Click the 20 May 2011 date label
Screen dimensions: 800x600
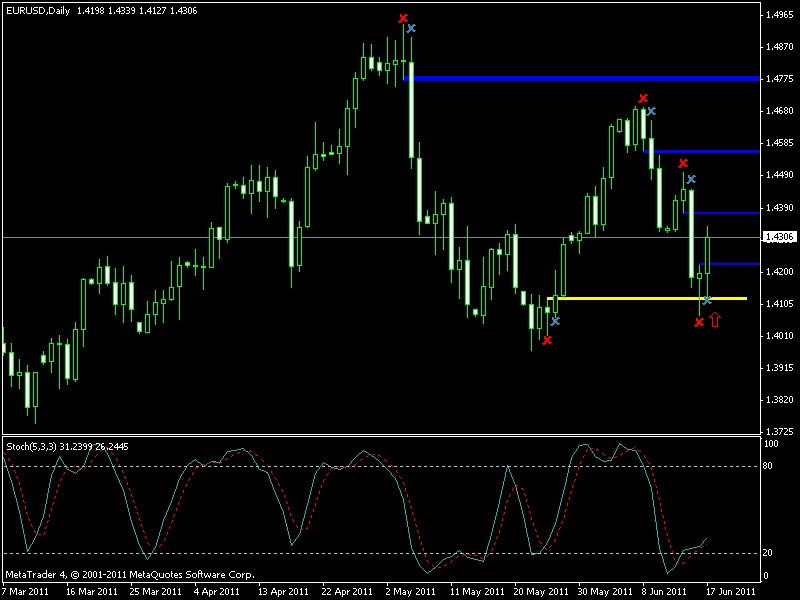coord(541,592)
